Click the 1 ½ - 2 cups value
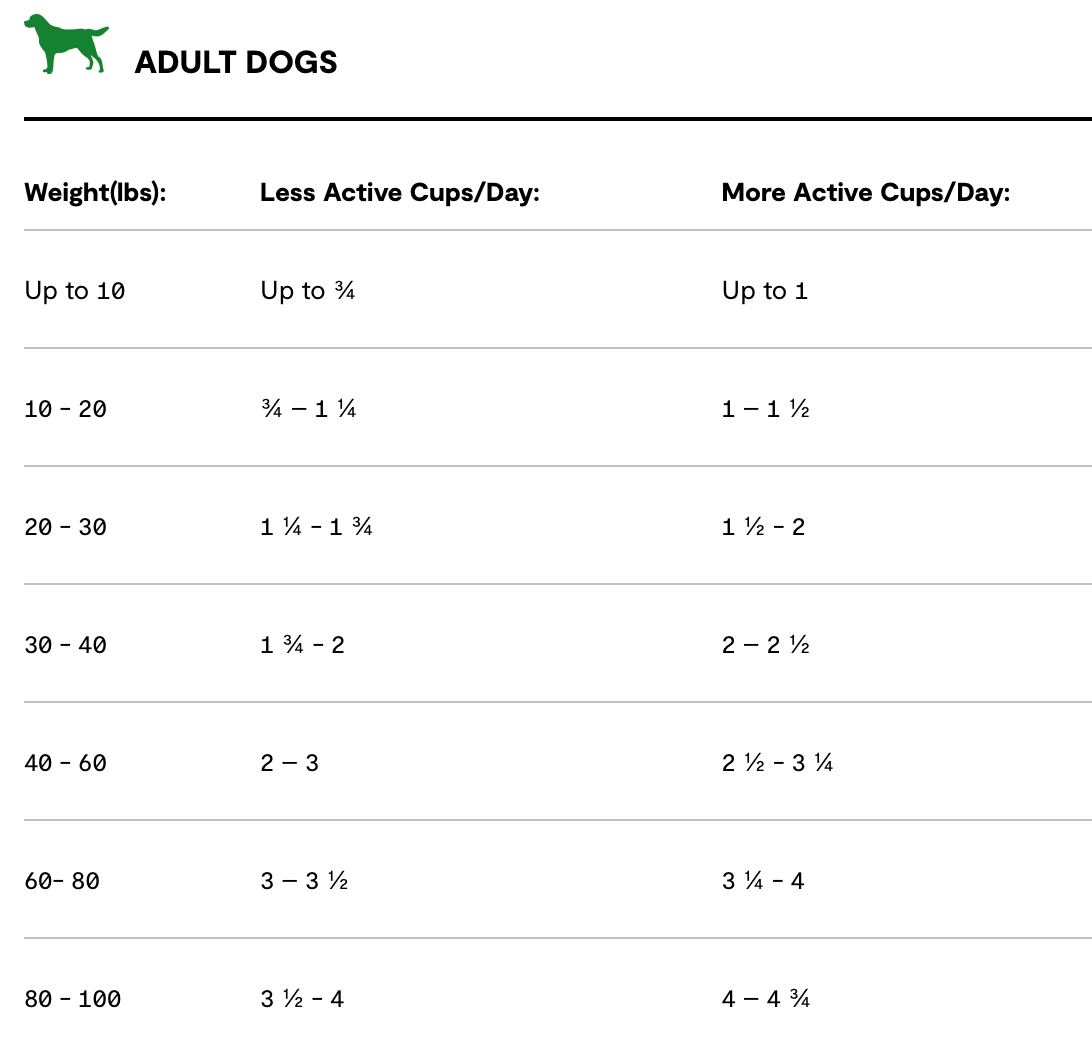Image resolution: width=1092 pixels, height=1054 pixels. point(763,527)
